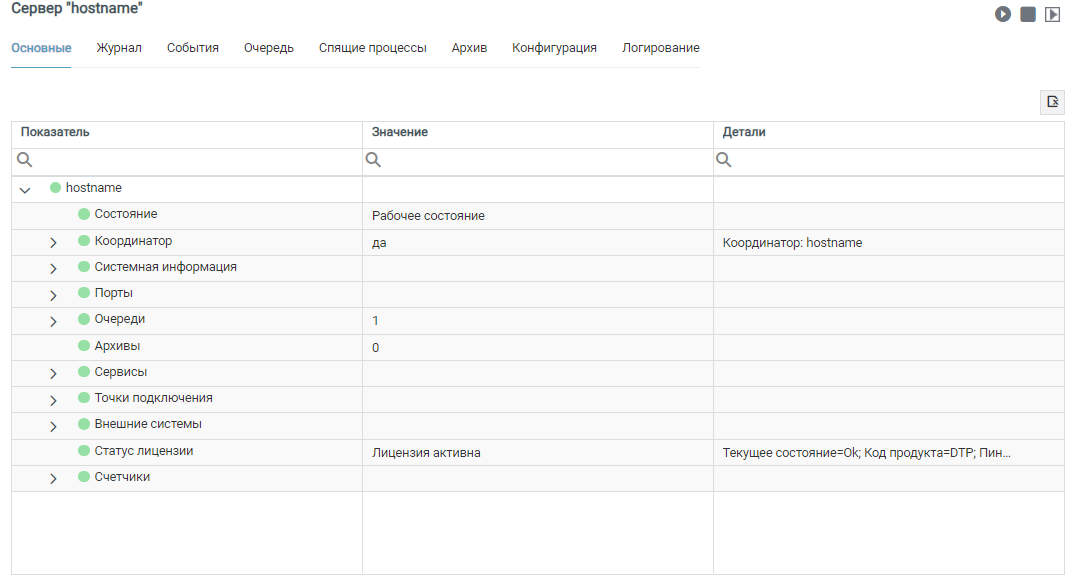This screenshot has height=581, width=1075.
Task: Click the export table icon button
Action: 1052,102
